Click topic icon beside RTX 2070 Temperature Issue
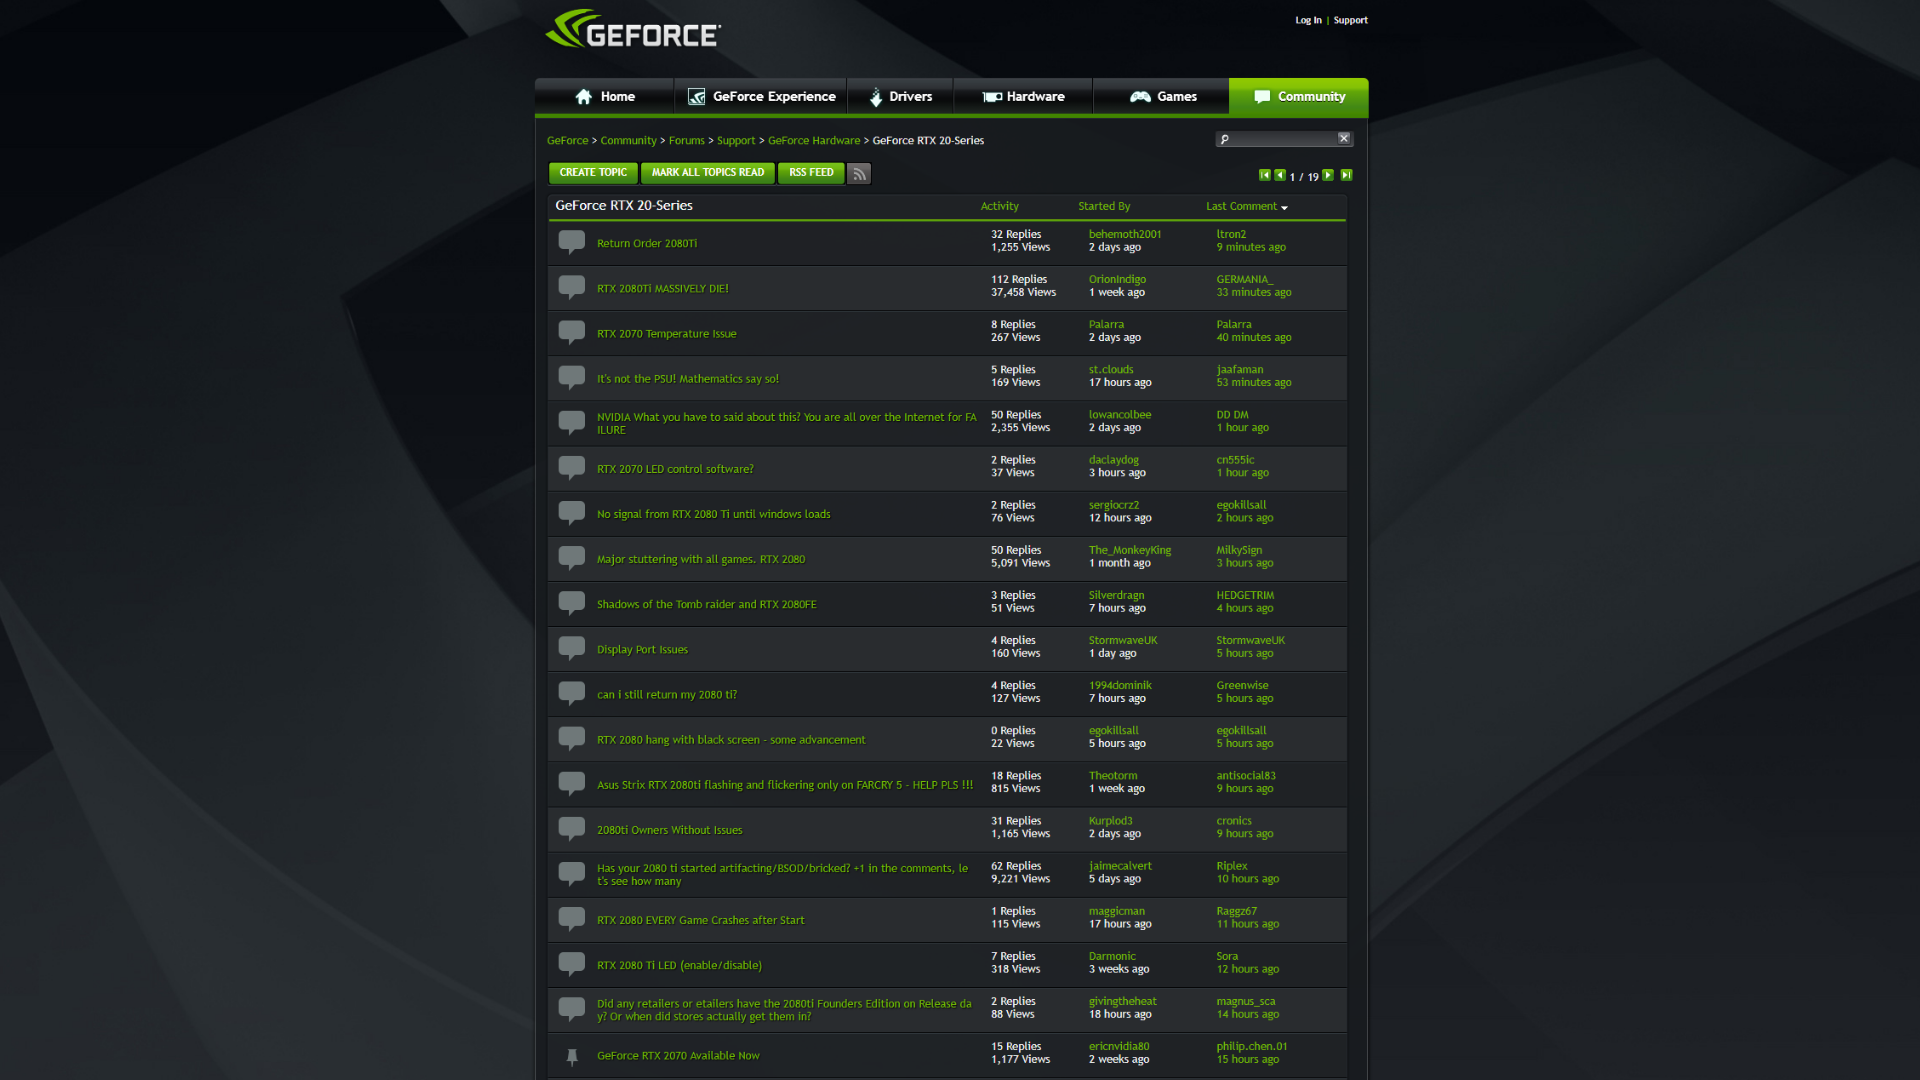The height and width of the screenshot is (1080, 1920). click(x=572, y=332)
